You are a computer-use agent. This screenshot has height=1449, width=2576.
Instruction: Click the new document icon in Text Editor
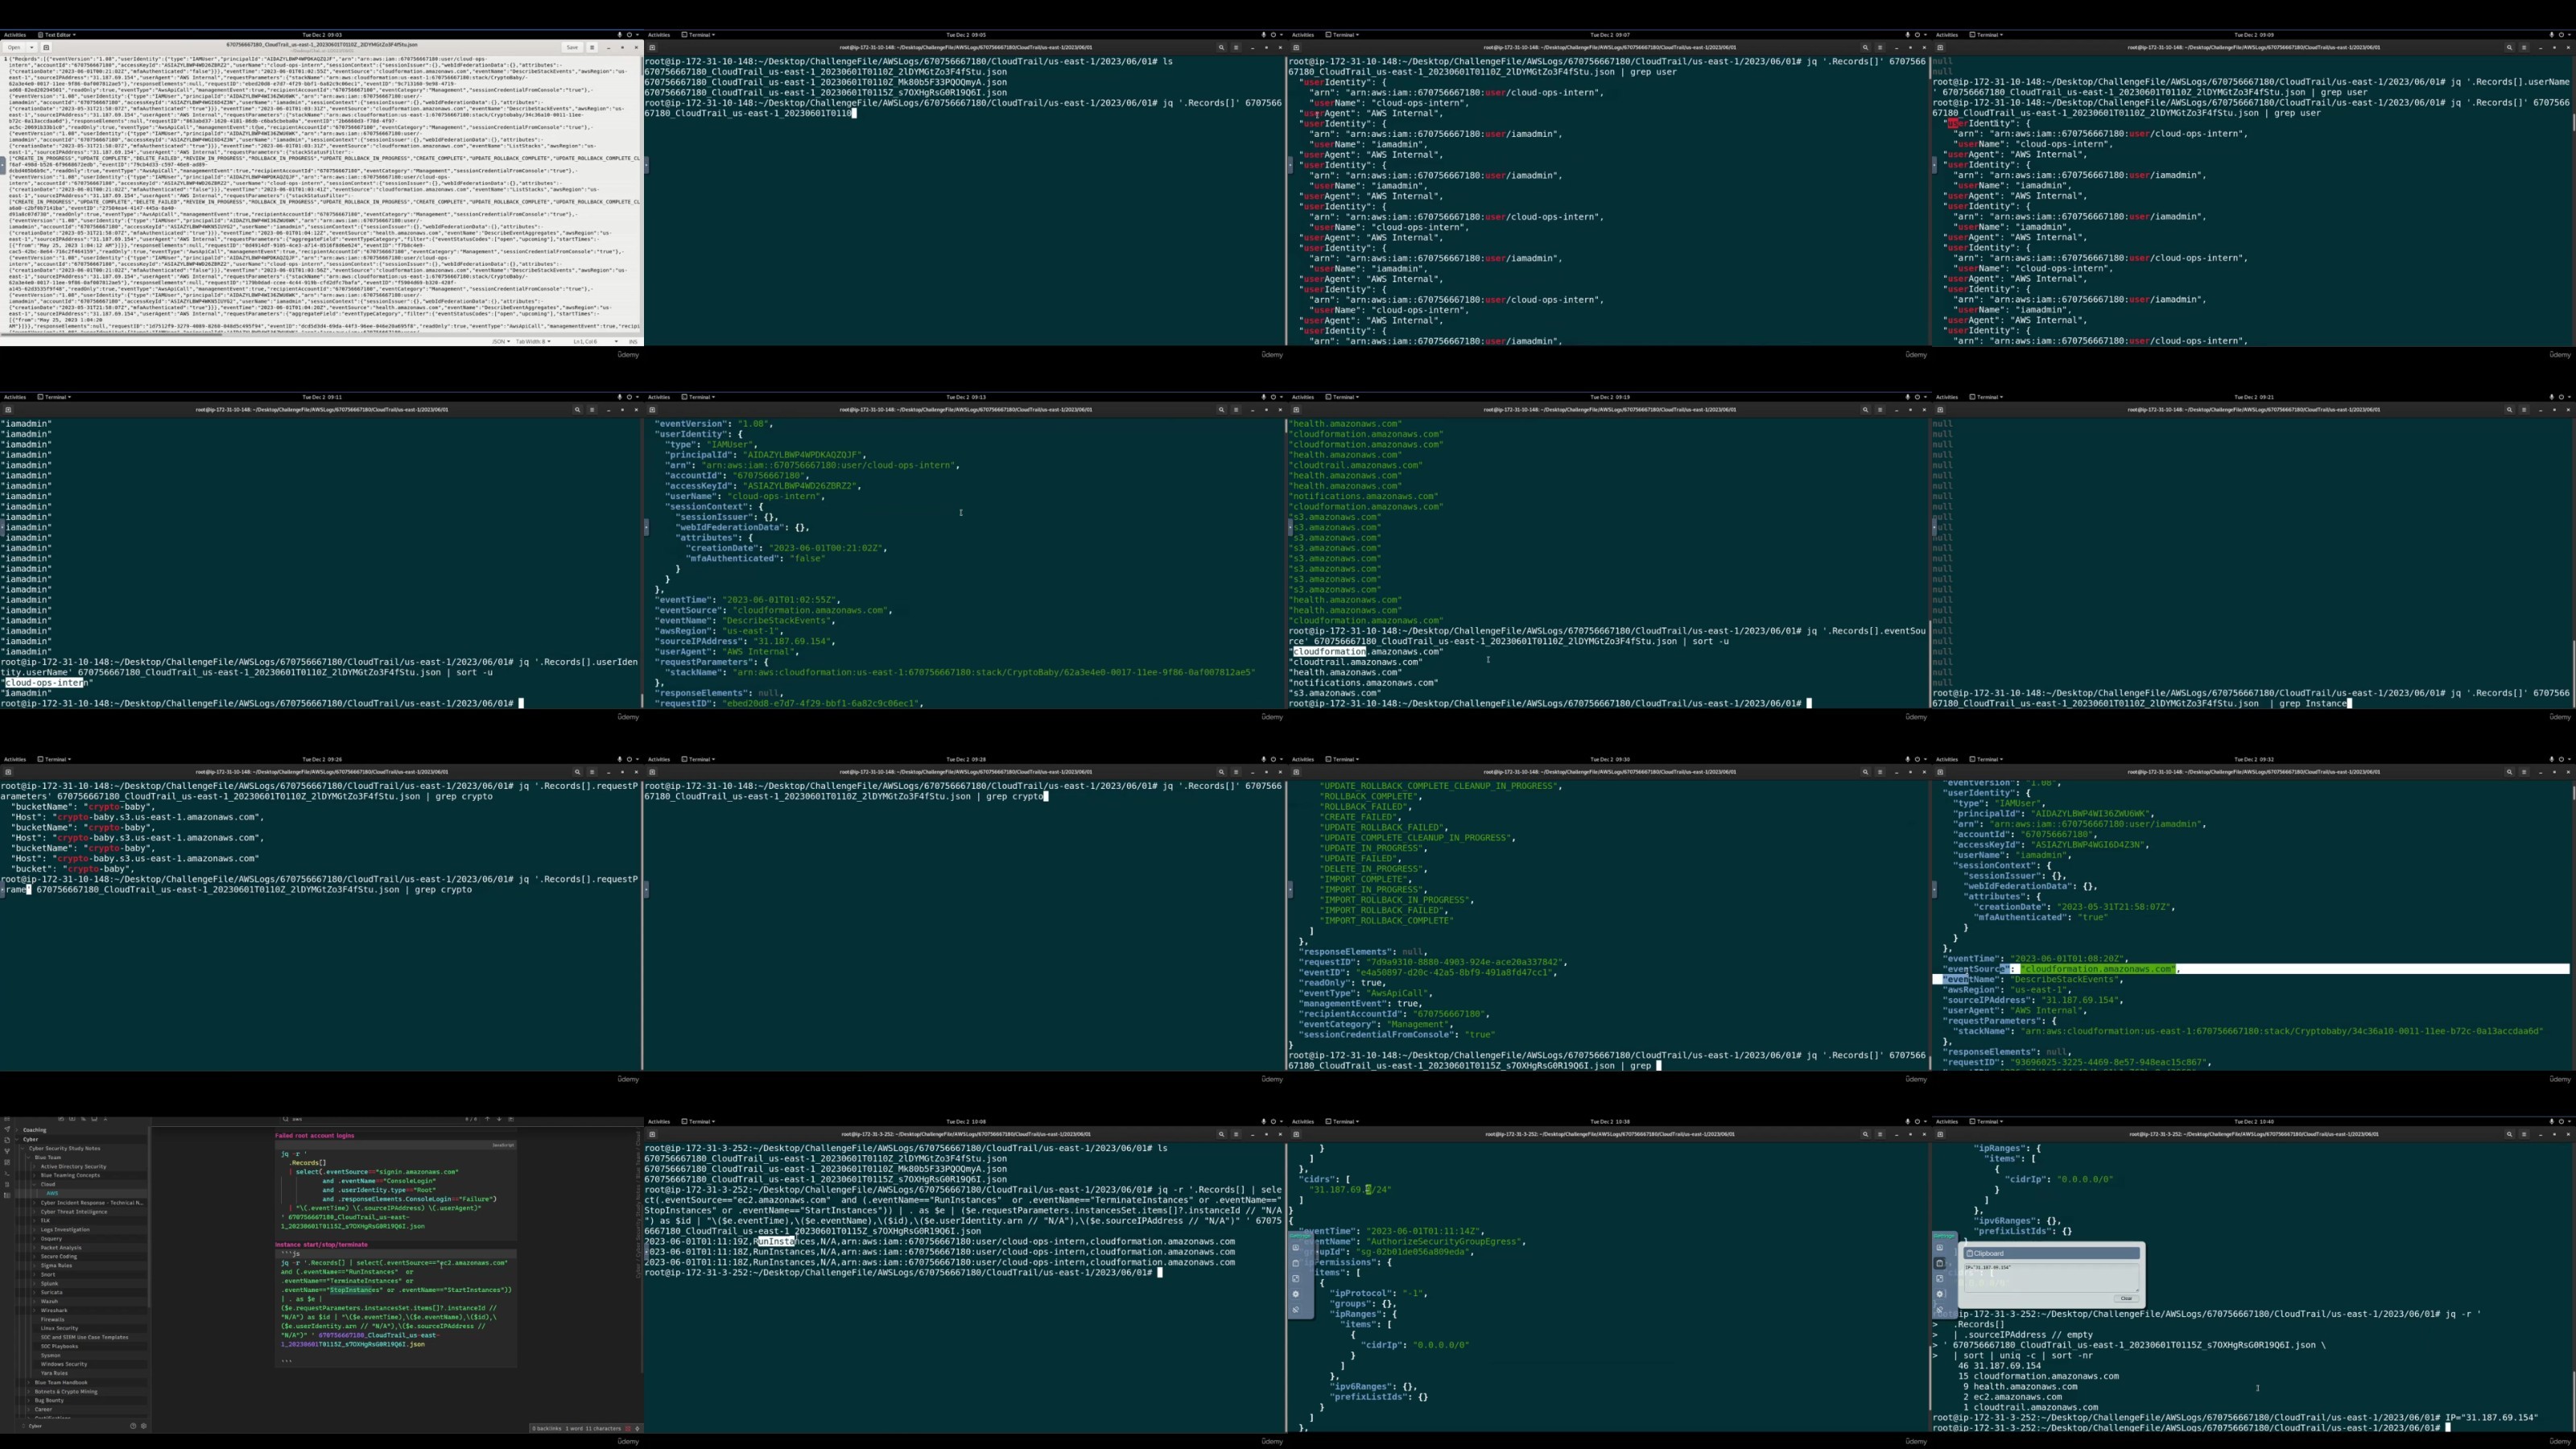coord(46,47)
